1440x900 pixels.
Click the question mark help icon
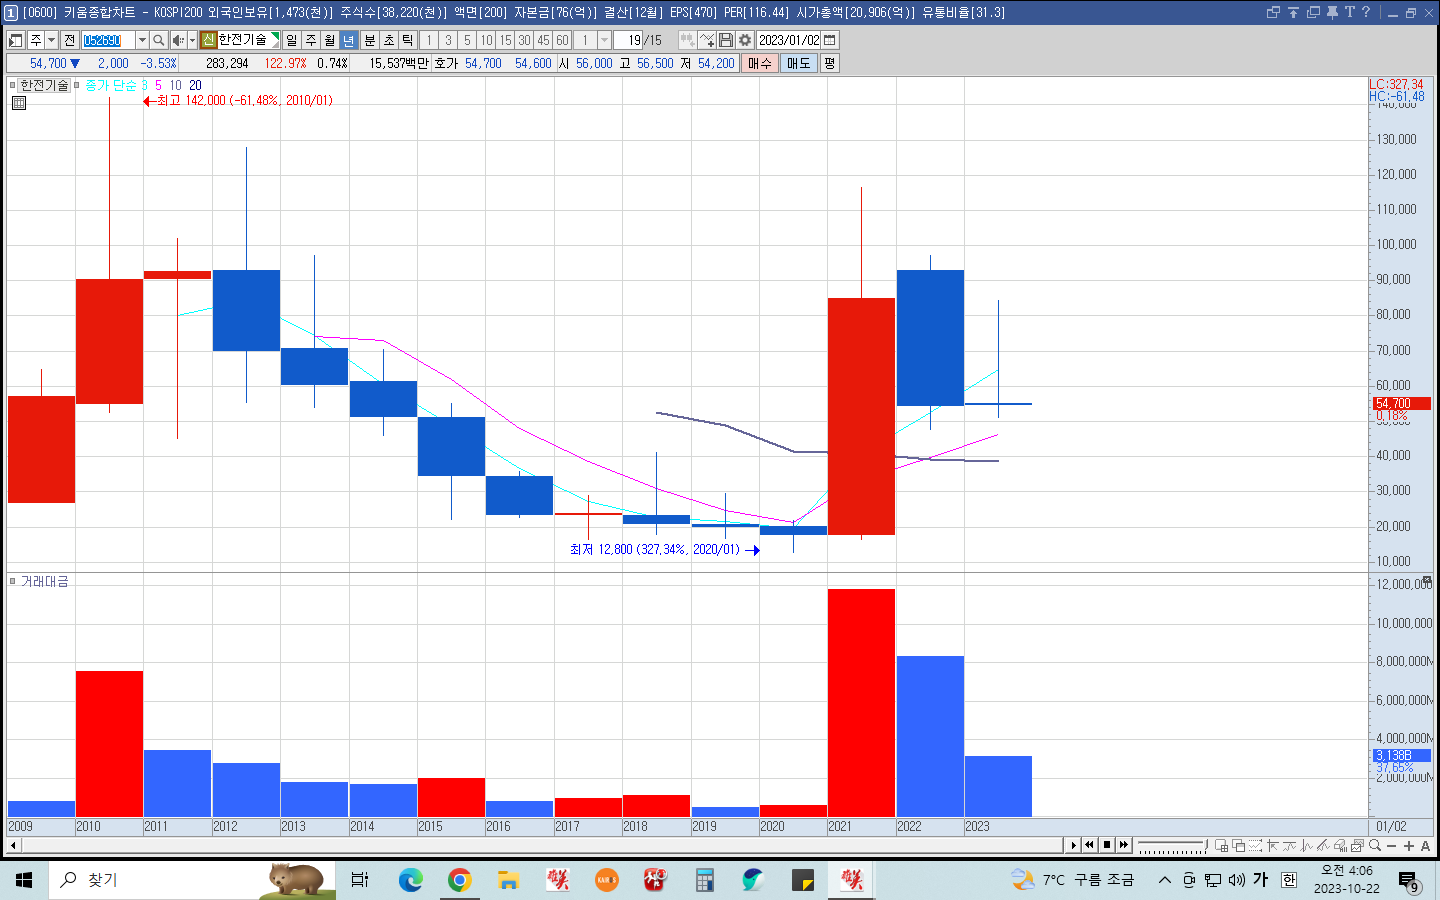(1366, 12)
